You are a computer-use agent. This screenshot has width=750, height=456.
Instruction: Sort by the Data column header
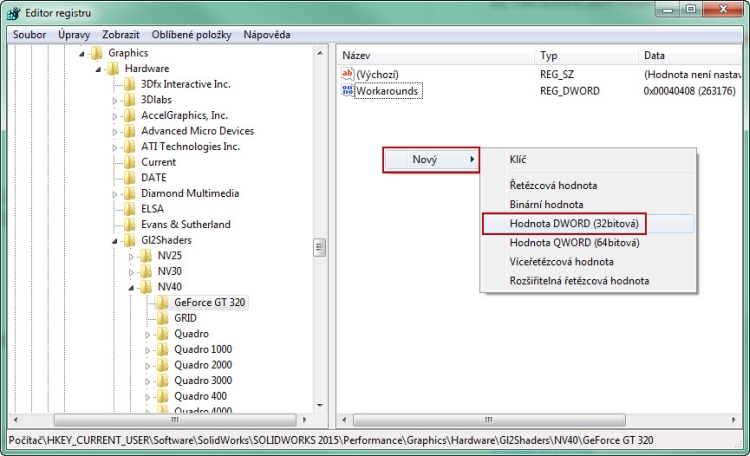(690, 56)
